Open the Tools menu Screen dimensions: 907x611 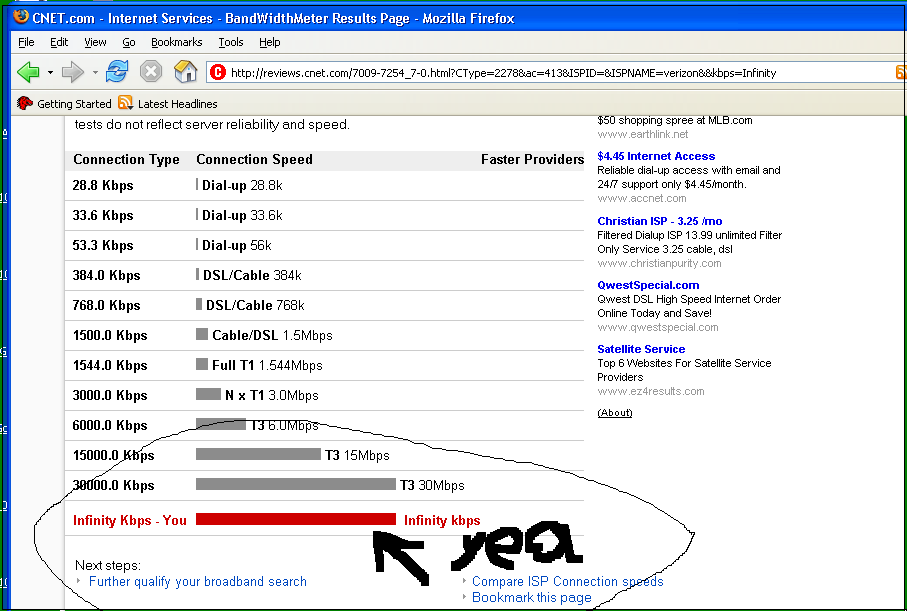231,42
